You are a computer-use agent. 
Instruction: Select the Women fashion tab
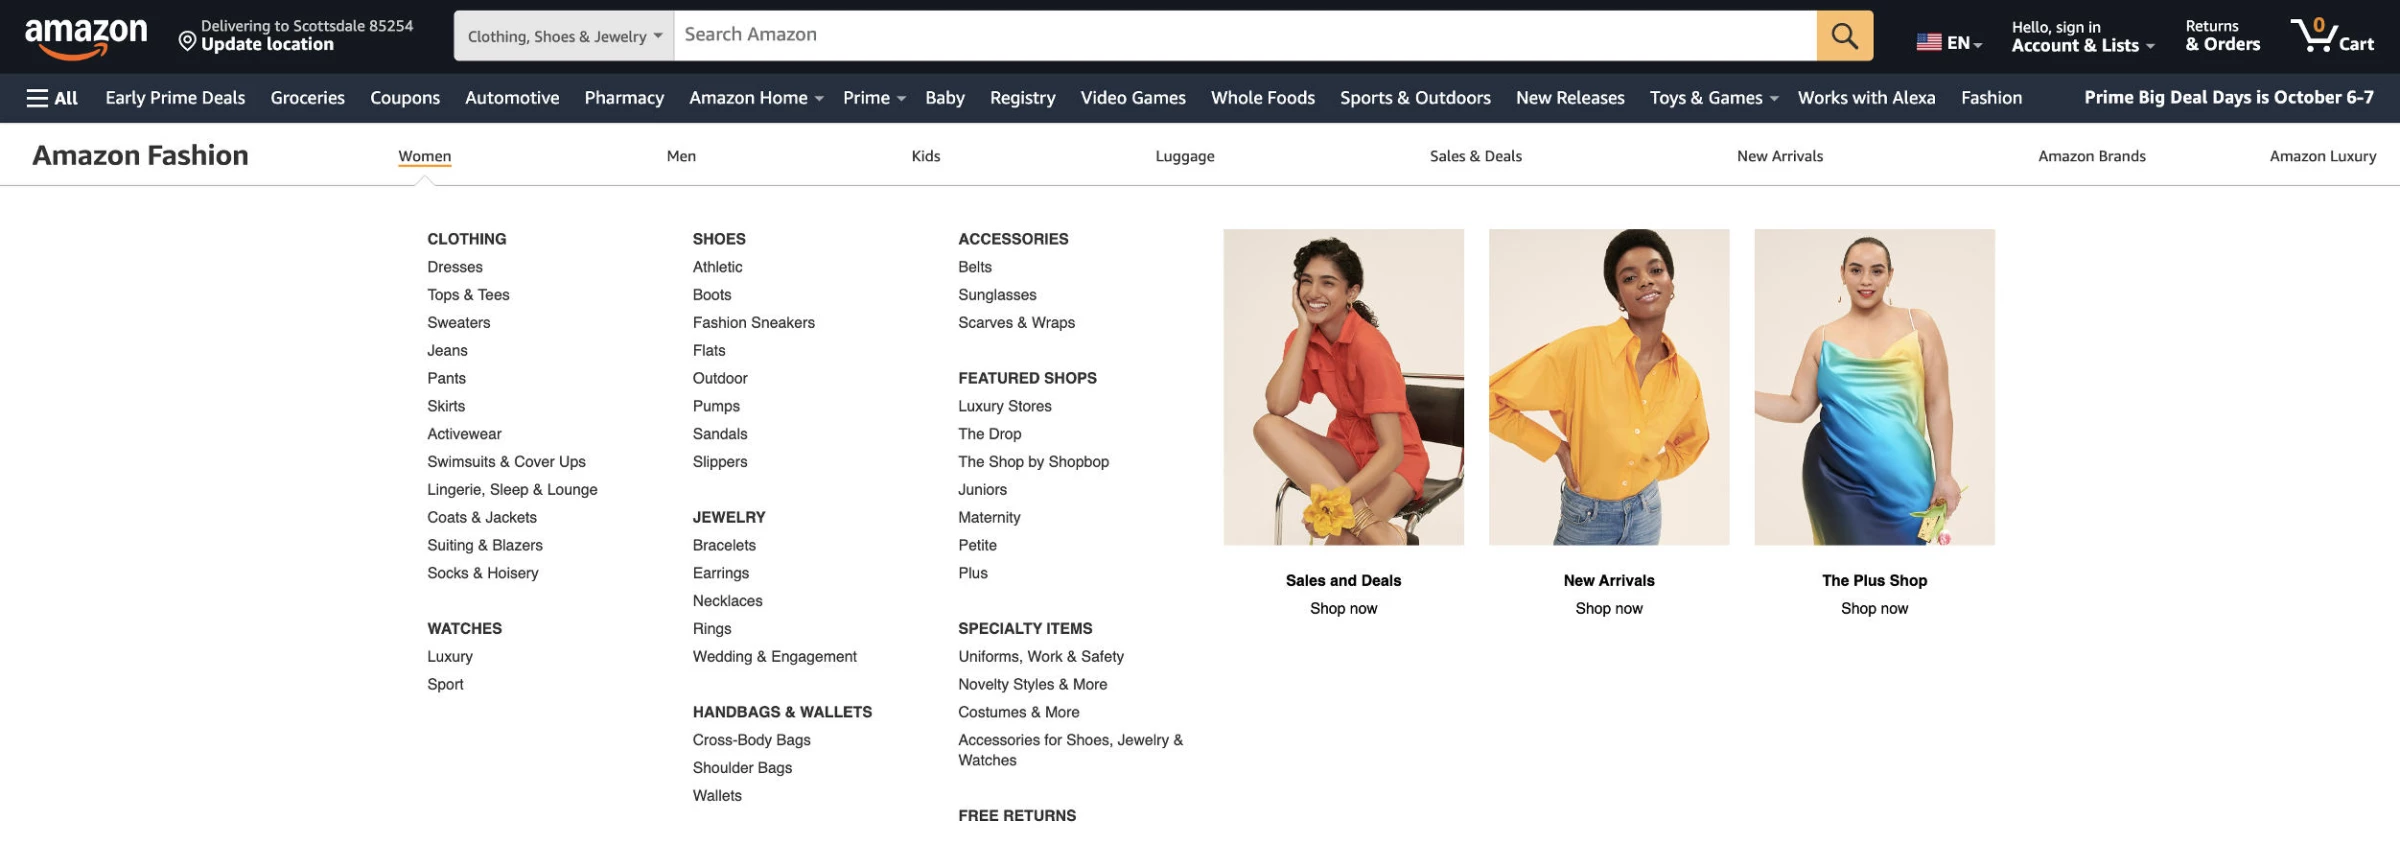[x=424, y=156]
